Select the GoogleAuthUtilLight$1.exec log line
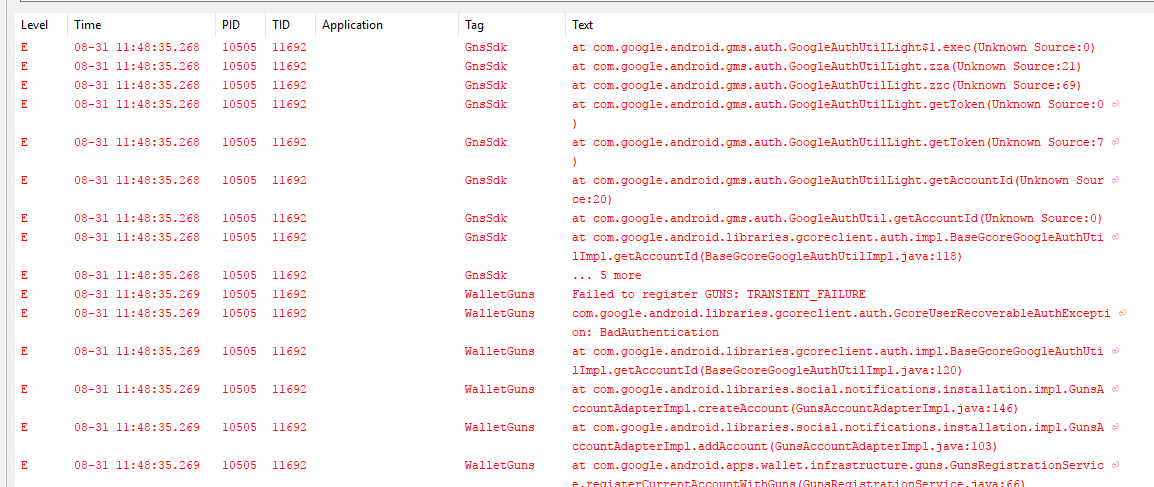Image resolution: width=1154 pixels, height=487 pixels. [834, 47]
